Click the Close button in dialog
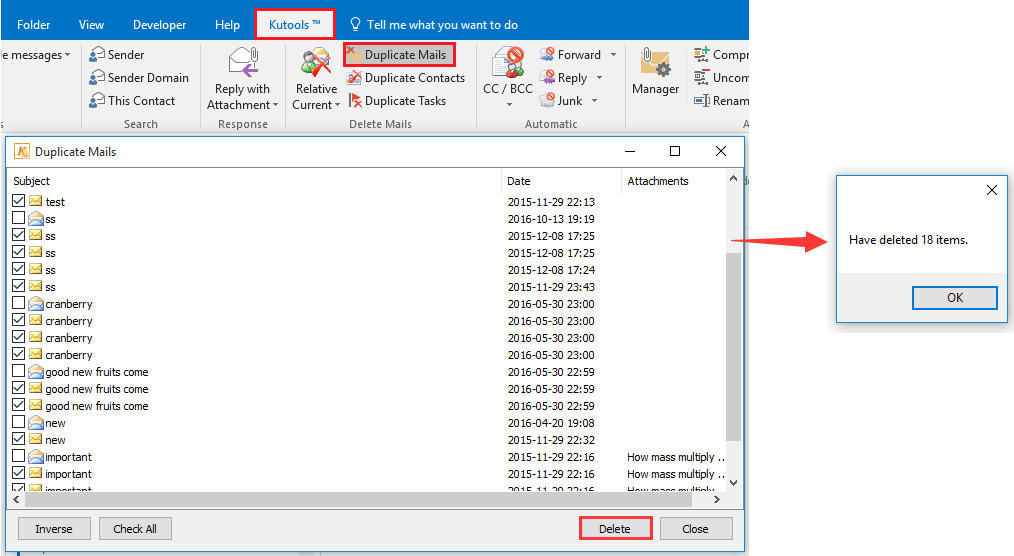The width and height of the screenshot is (1014, 556). click(x=696, y=529)
